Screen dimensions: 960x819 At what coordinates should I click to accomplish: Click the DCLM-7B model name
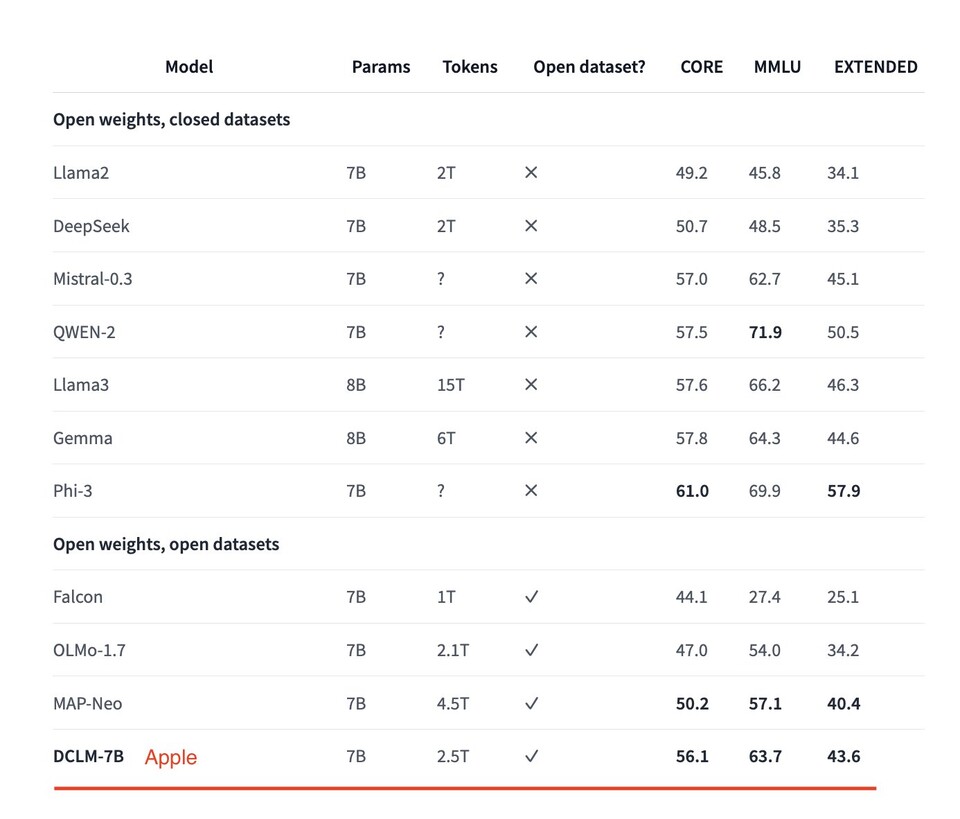pos(89,756)
